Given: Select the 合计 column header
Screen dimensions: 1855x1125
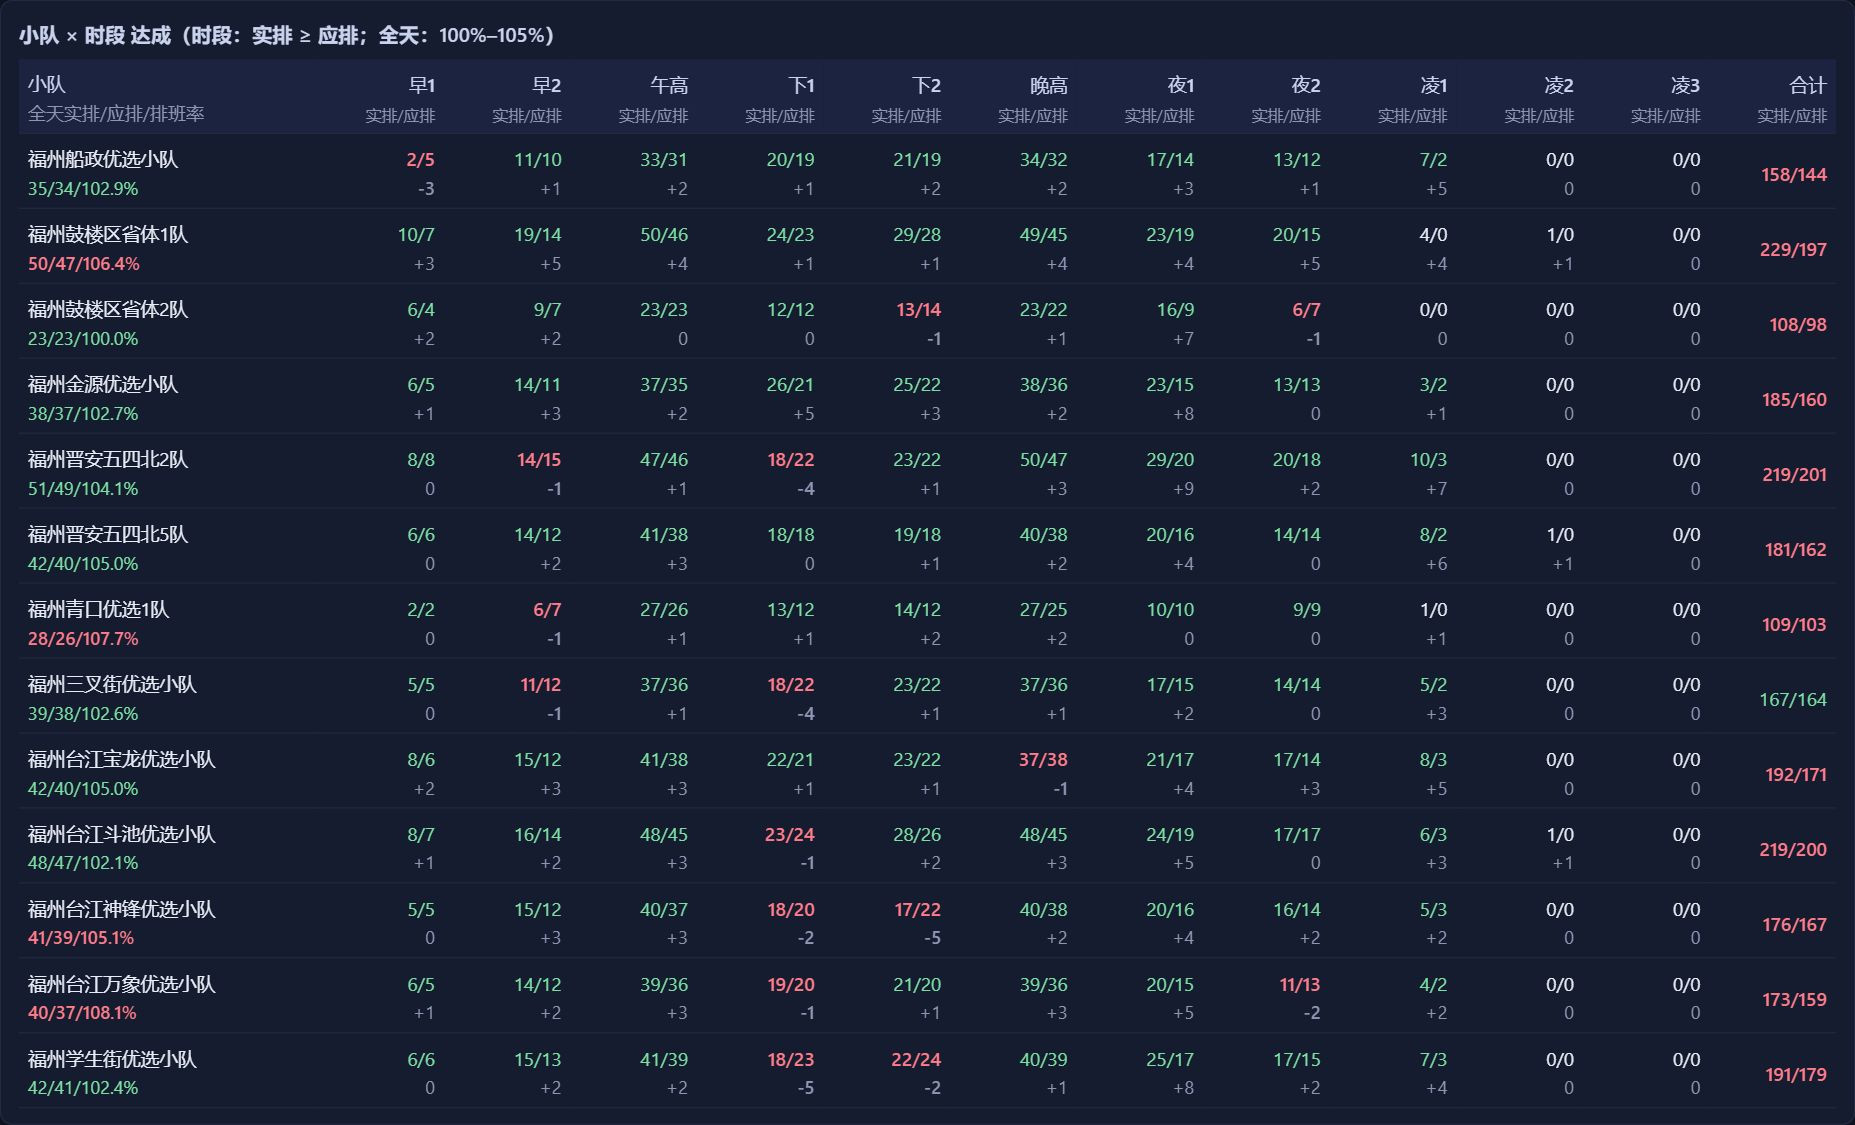Looking at the screenshot, I should click(x=1807, y=85).
